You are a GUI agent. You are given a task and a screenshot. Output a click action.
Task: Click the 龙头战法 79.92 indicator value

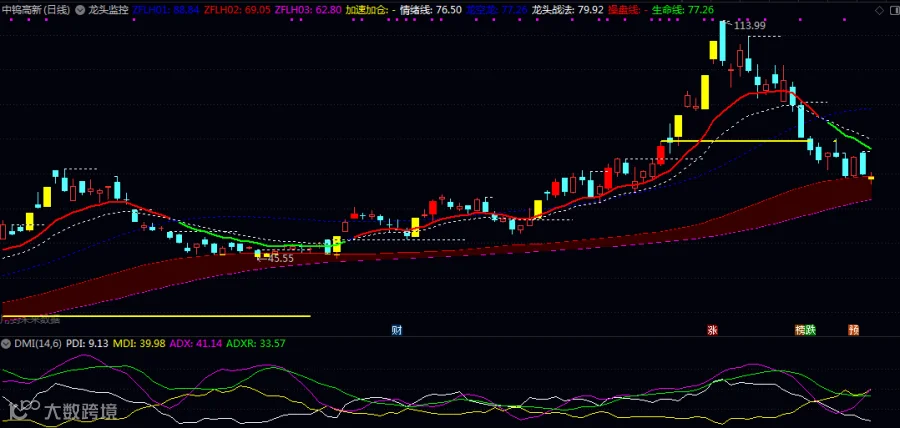pos(567,10)
